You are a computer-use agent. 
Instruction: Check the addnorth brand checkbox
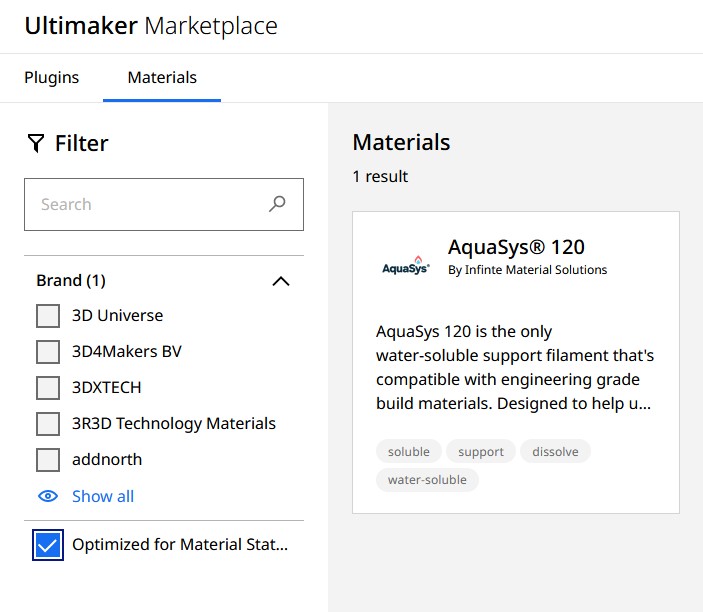(x=48, y=460)
